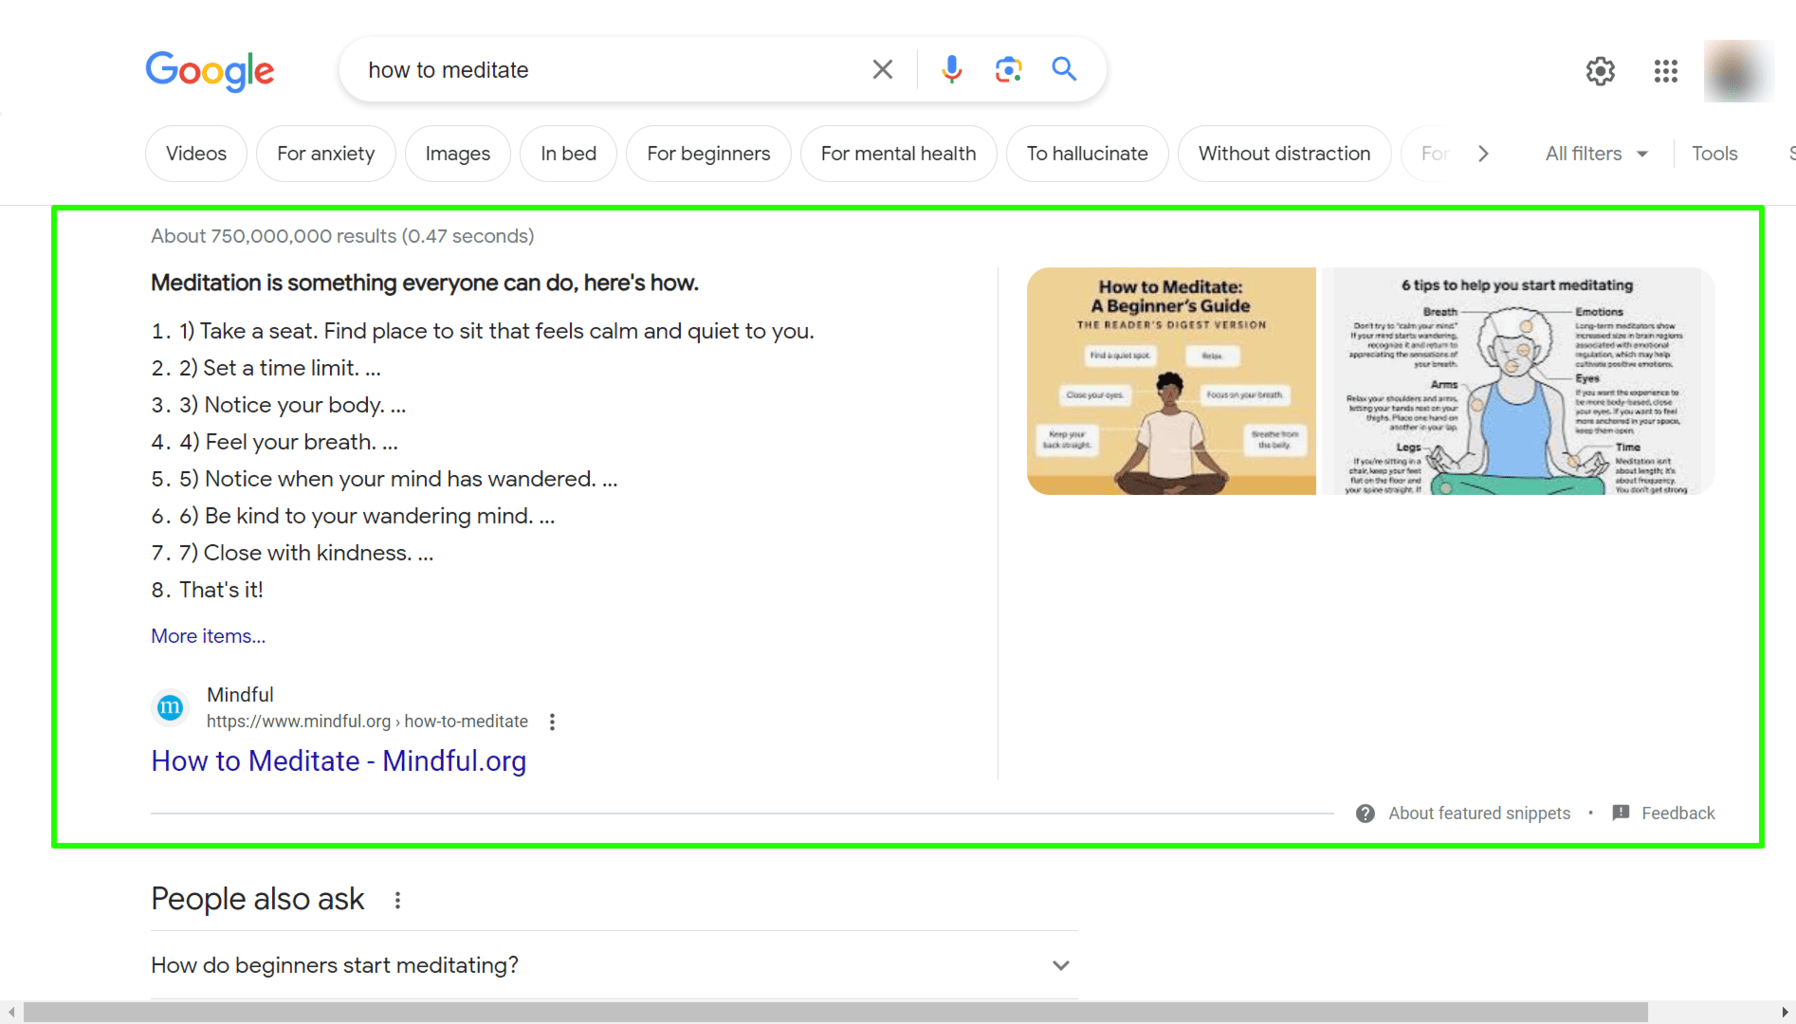Start voice search with microphone icon
The width and height of the screenshot is (1796, 1024).
(x=951, y=70)
